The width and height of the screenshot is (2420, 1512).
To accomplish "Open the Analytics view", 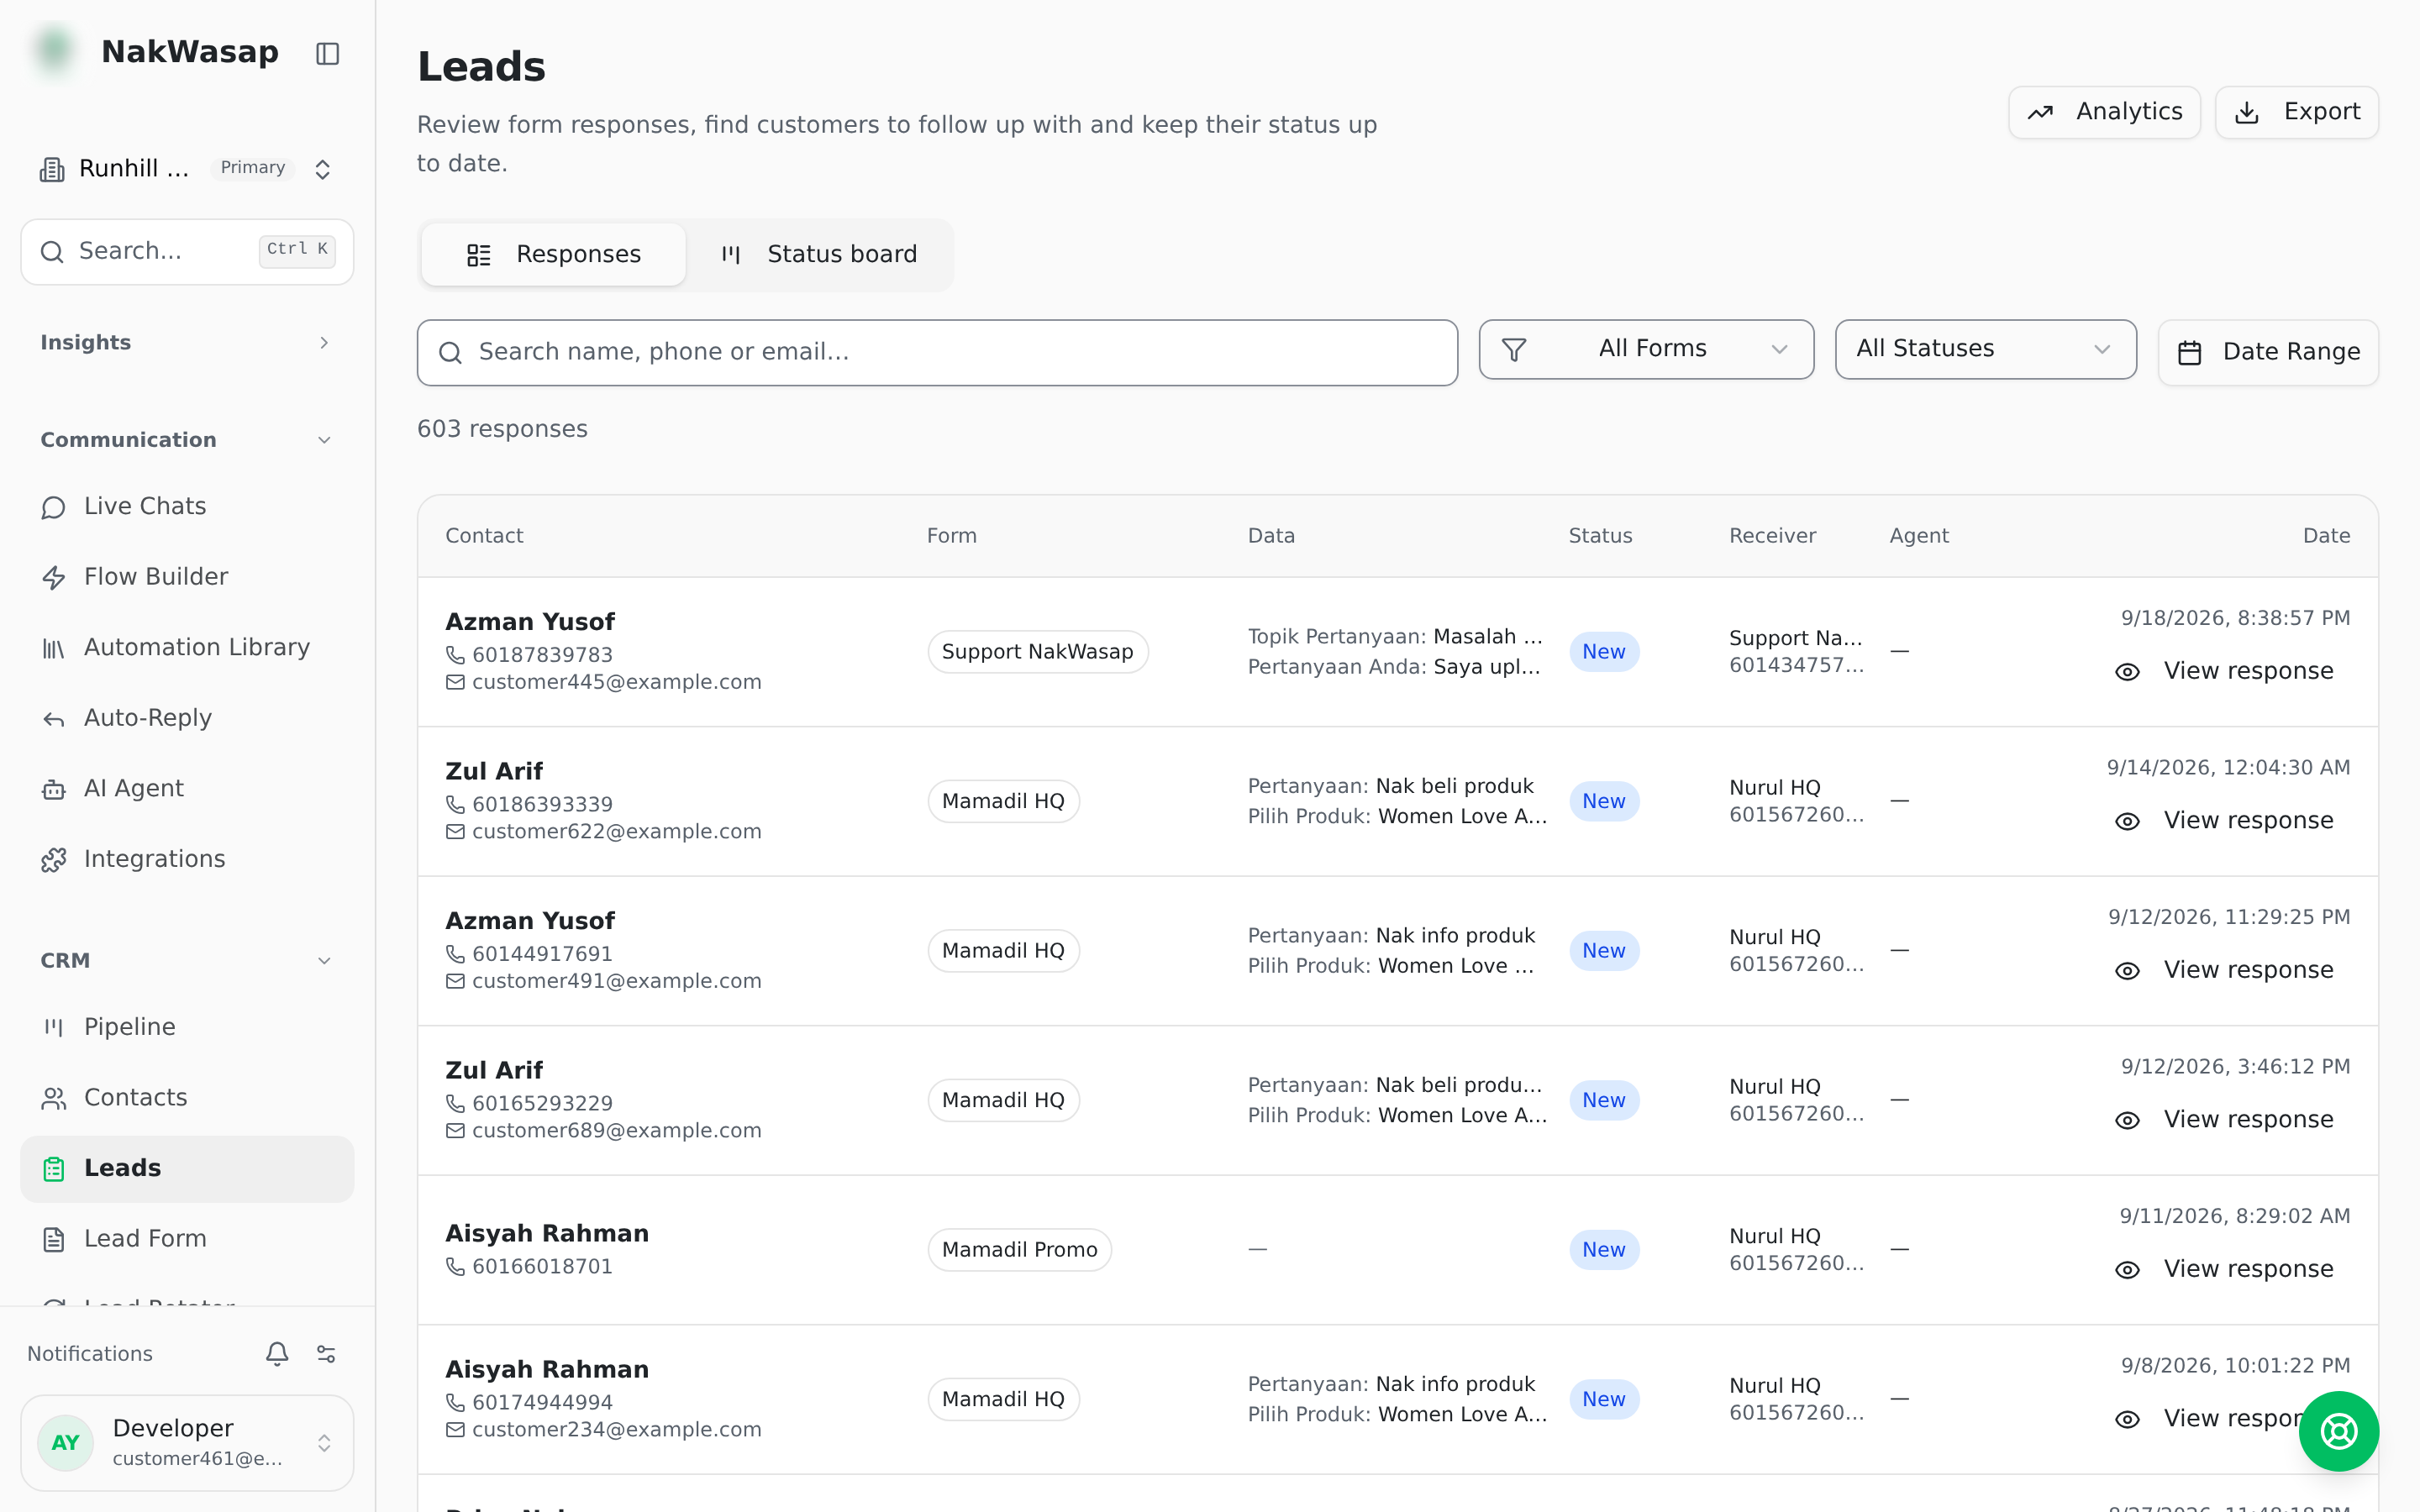I will [2104, 112].
